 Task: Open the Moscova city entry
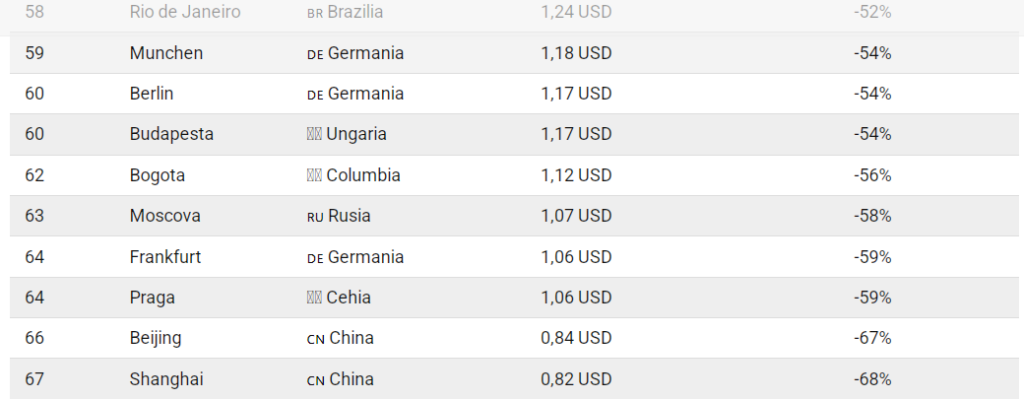coord(165,216)
